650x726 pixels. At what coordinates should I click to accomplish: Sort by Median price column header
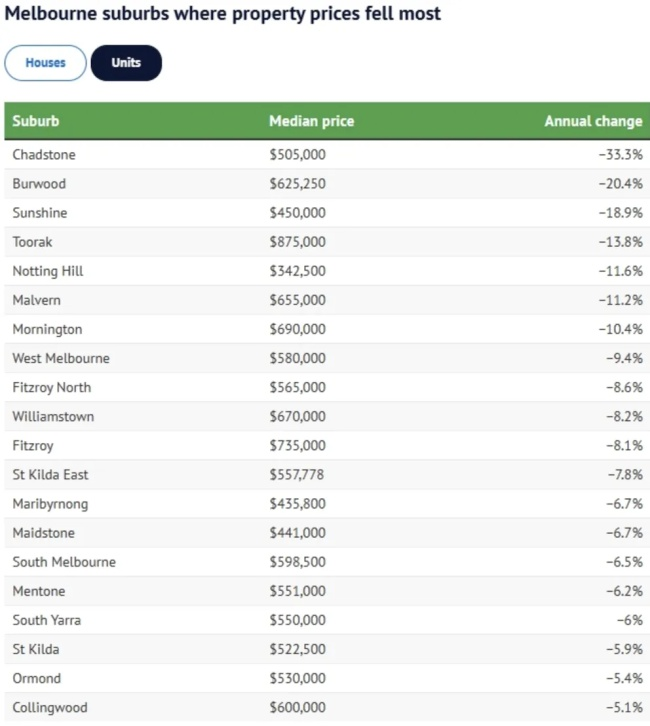coord(311,121)
